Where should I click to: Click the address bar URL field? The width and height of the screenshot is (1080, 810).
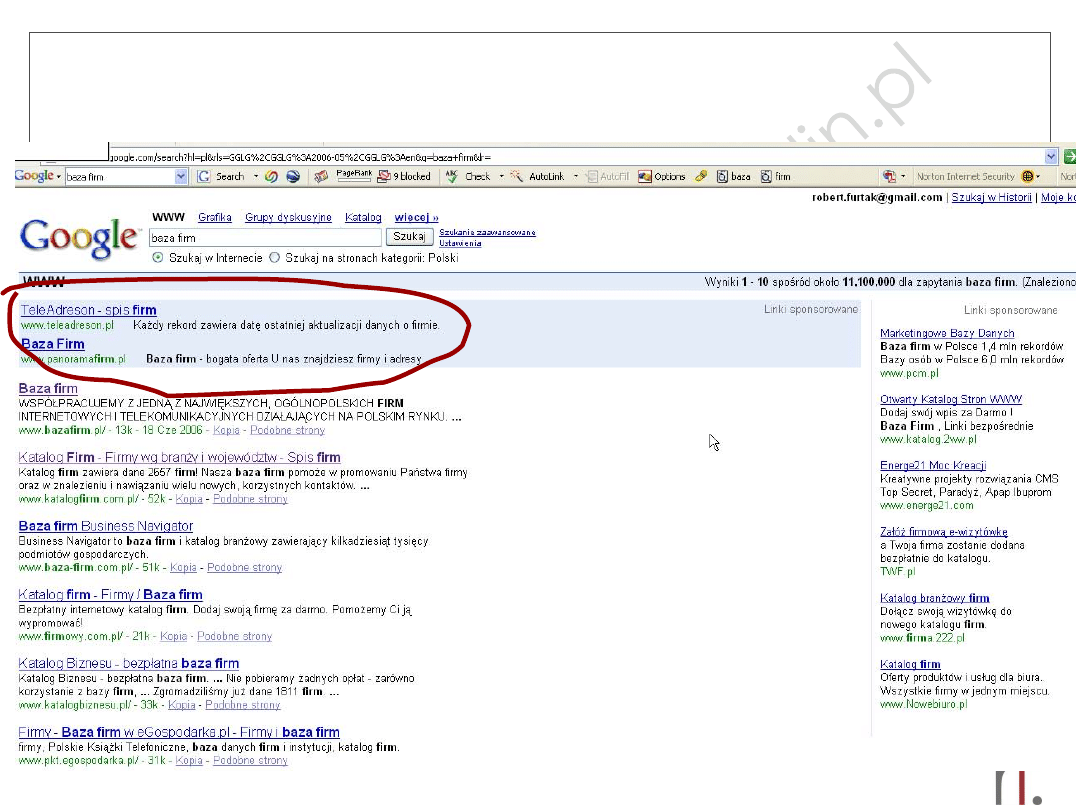pos(576,157)
